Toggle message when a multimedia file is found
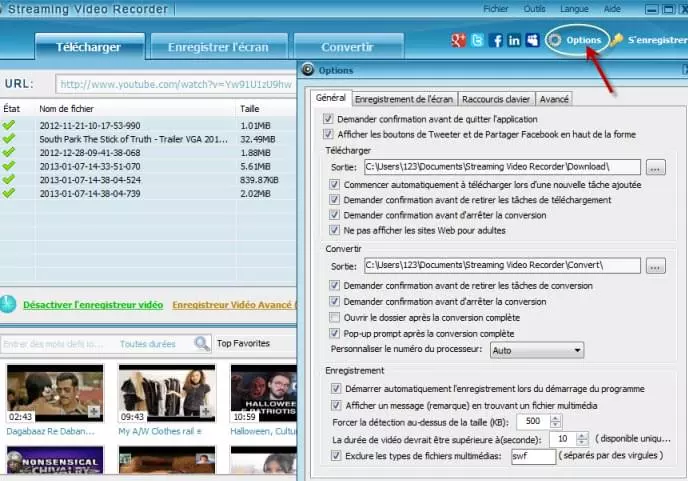The image size is (688, 481). [336, 405]
